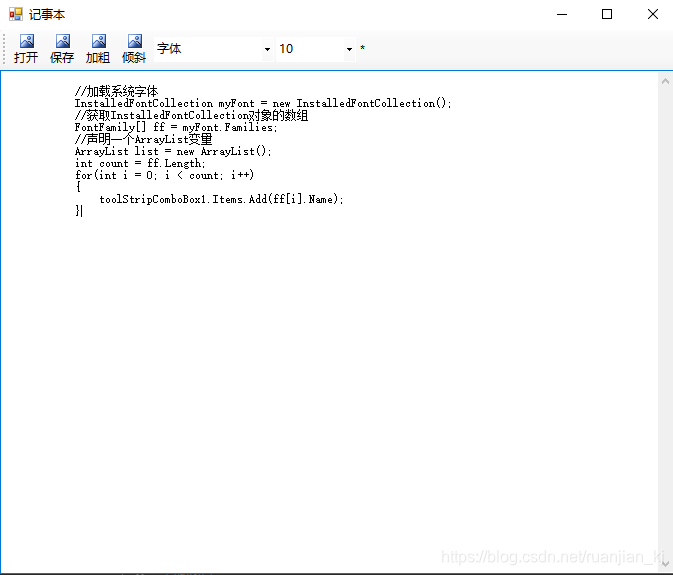673x575 pixels.
Task: Click the scrollbar down arrow
Action: point(665,563)
